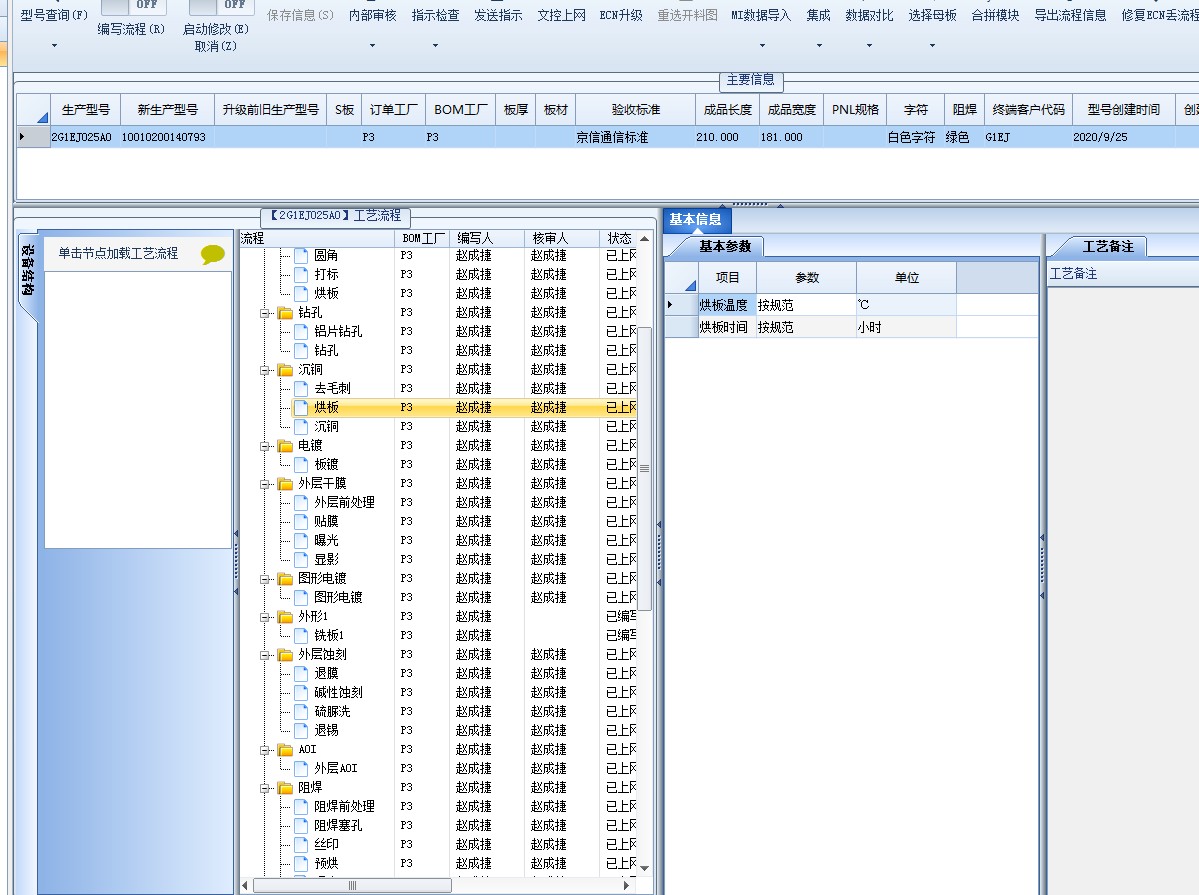Select the 硫脲洗 tree row
This screenshot has width=1199, height=895.
(x=332, y=711)
